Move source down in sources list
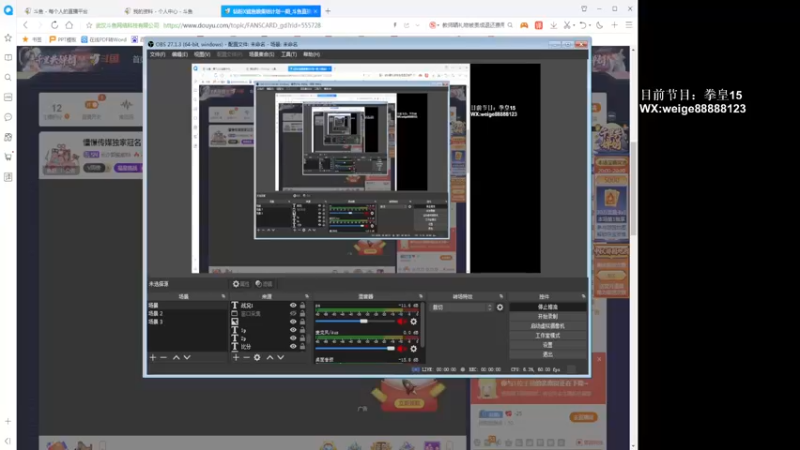This screenshot has width=800, height=450. coord(281,358)
